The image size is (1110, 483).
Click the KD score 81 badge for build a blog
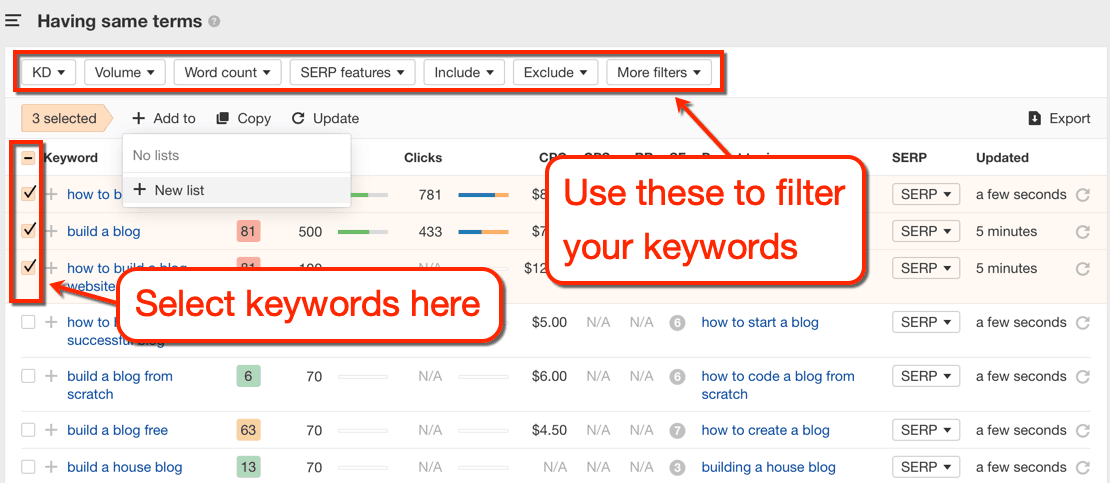(248, 231)
